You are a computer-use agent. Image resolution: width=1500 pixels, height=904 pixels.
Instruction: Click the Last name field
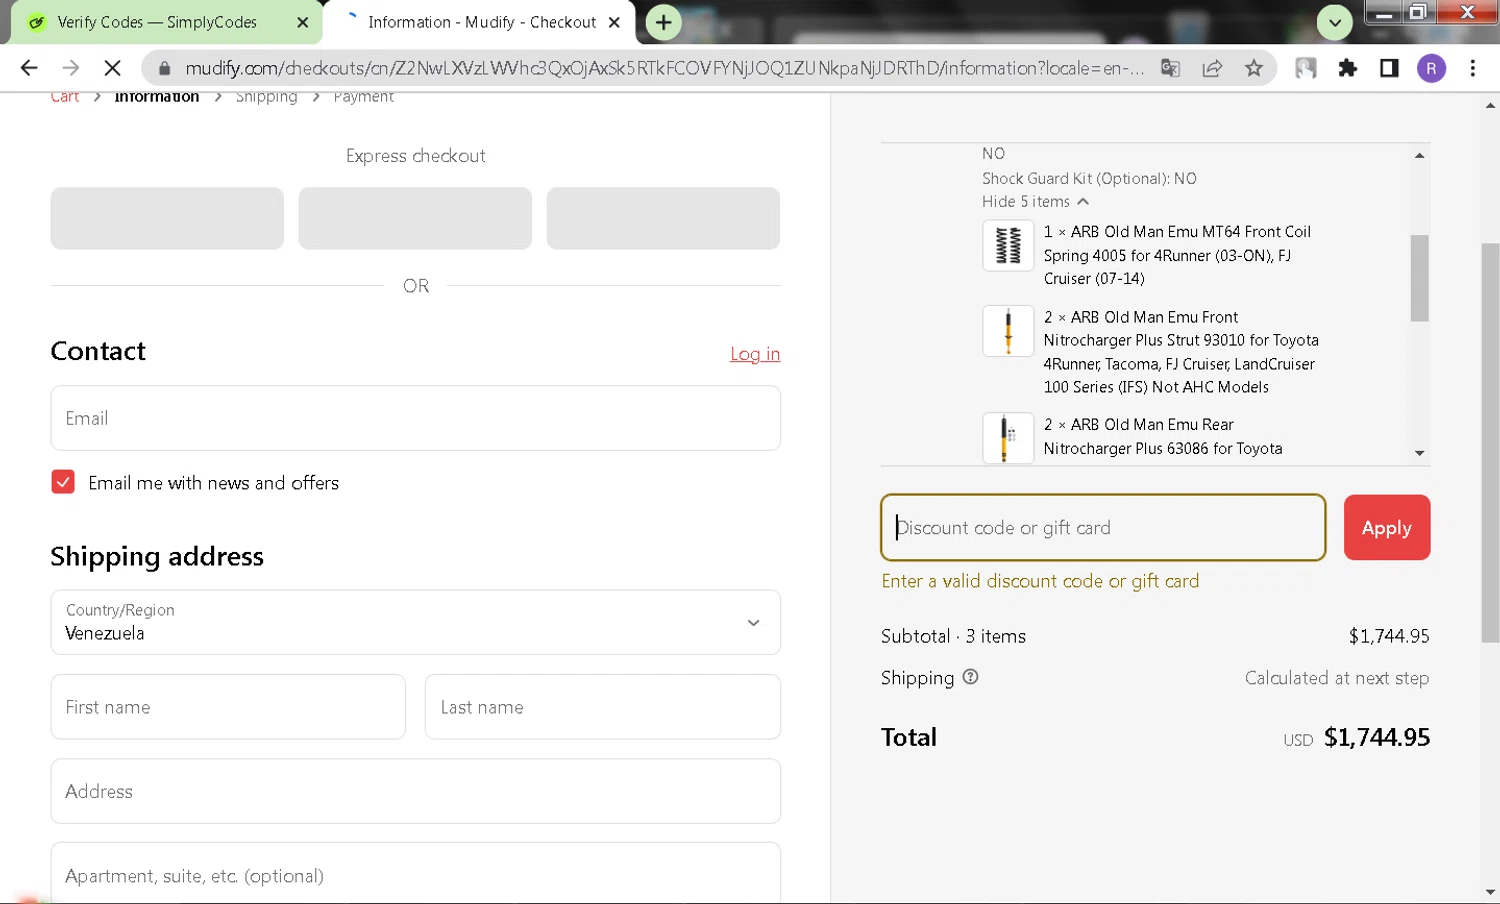coord(603,707)
